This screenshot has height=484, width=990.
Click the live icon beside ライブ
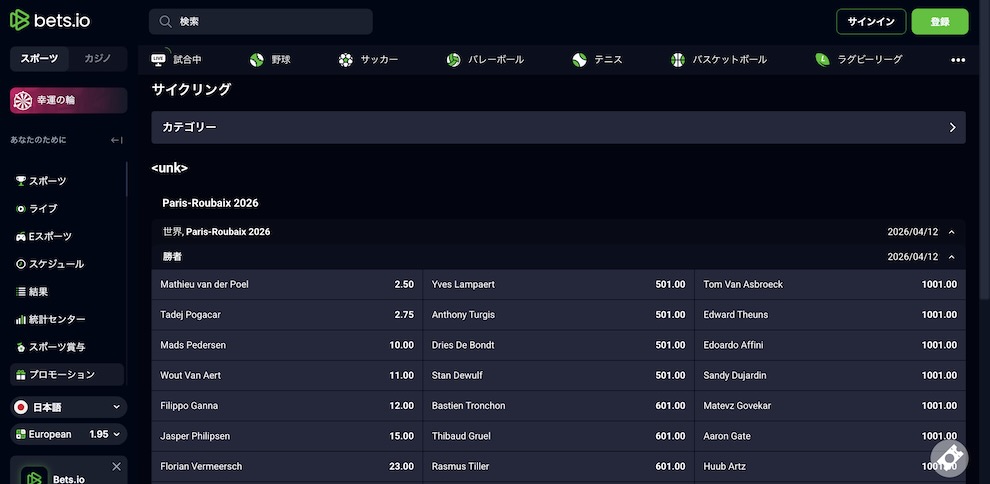pyautogui.click(x=21, y=209)
